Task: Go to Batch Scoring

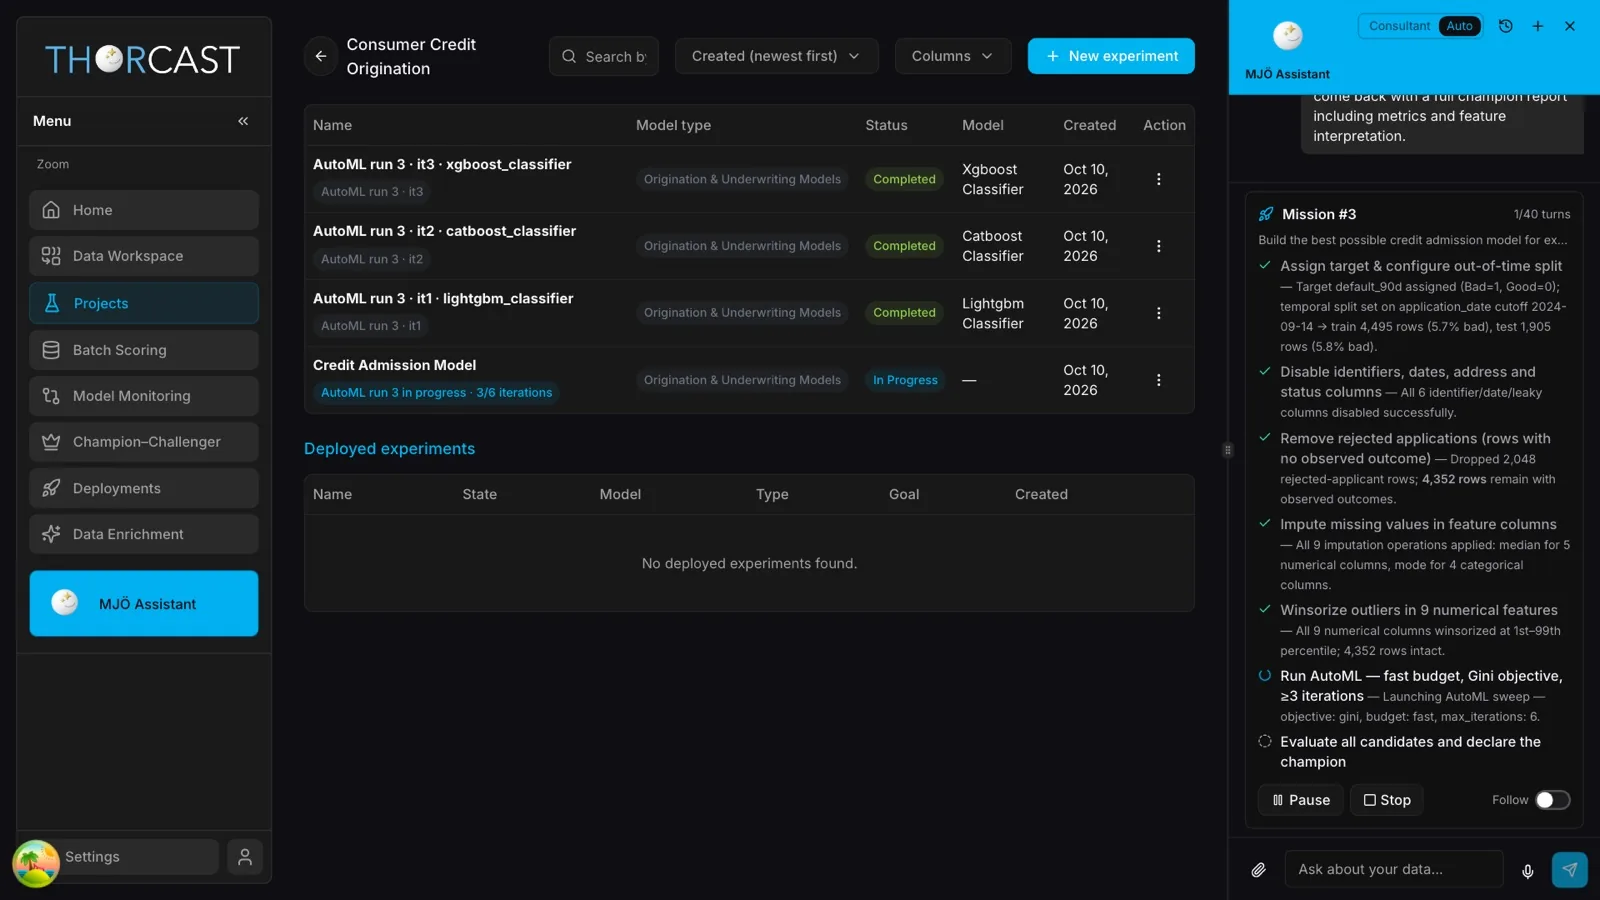Action: [144, 350]
